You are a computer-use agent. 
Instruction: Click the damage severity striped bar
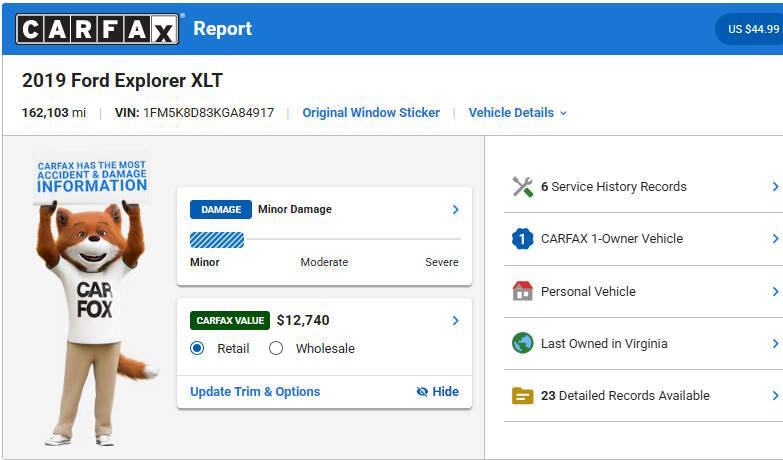217,240
